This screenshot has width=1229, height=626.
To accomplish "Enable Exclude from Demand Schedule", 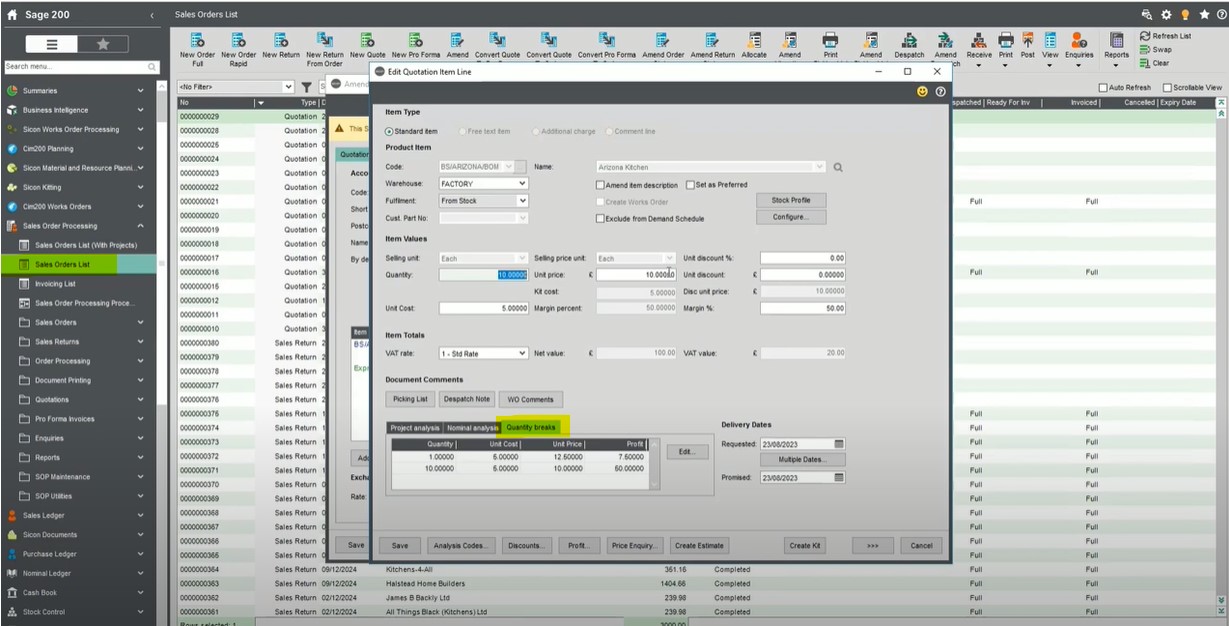I will [600, 218].
